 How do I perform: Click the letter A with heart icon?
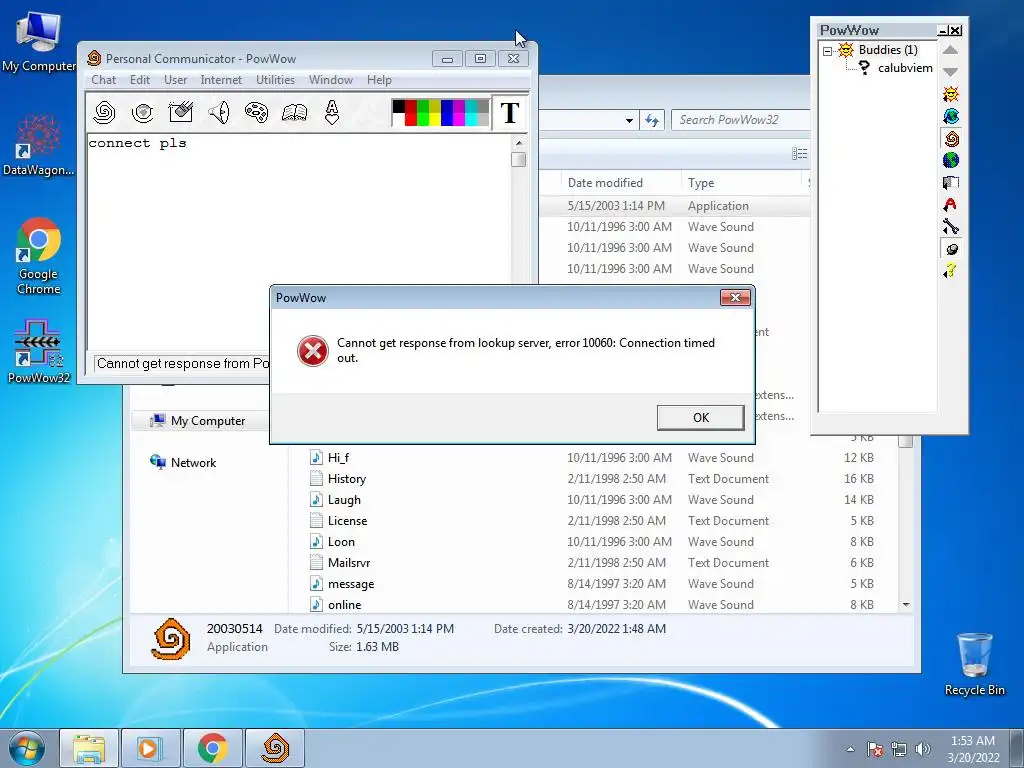332,112
